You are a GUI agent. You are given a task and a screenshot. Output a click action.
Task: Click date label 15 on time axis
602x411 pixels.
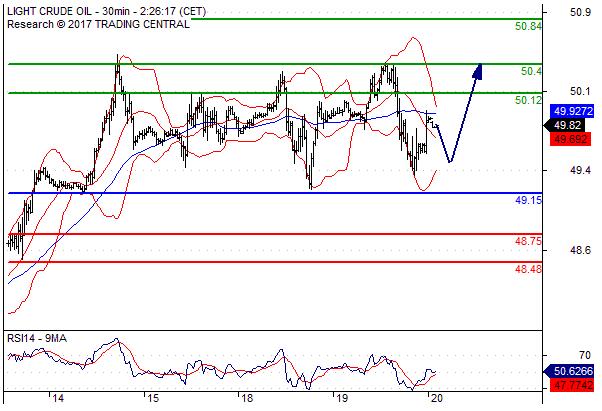pos(153,398)
